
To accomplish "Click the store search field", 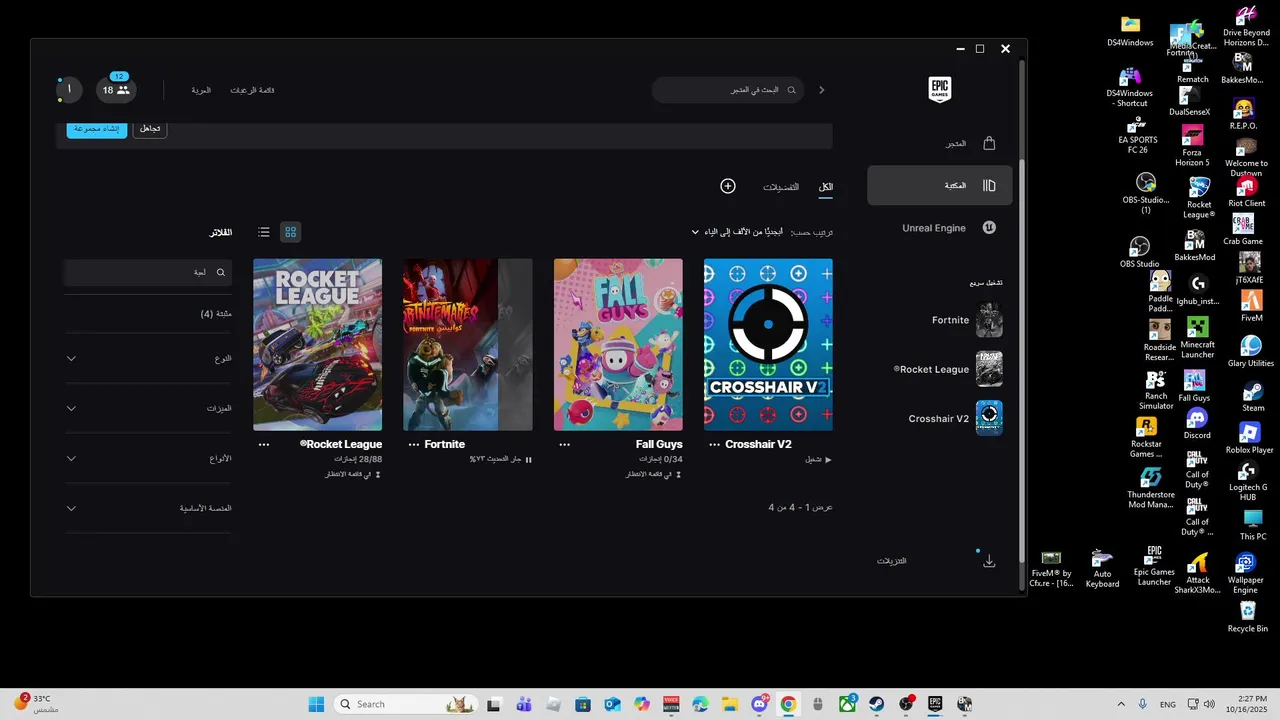I will (729, 90).
